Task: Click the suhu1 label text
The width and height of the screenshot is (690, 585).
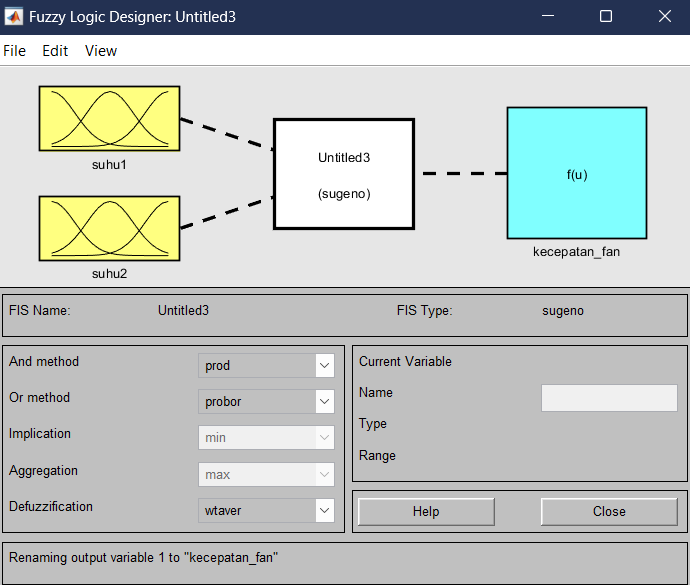Action: 109,165
